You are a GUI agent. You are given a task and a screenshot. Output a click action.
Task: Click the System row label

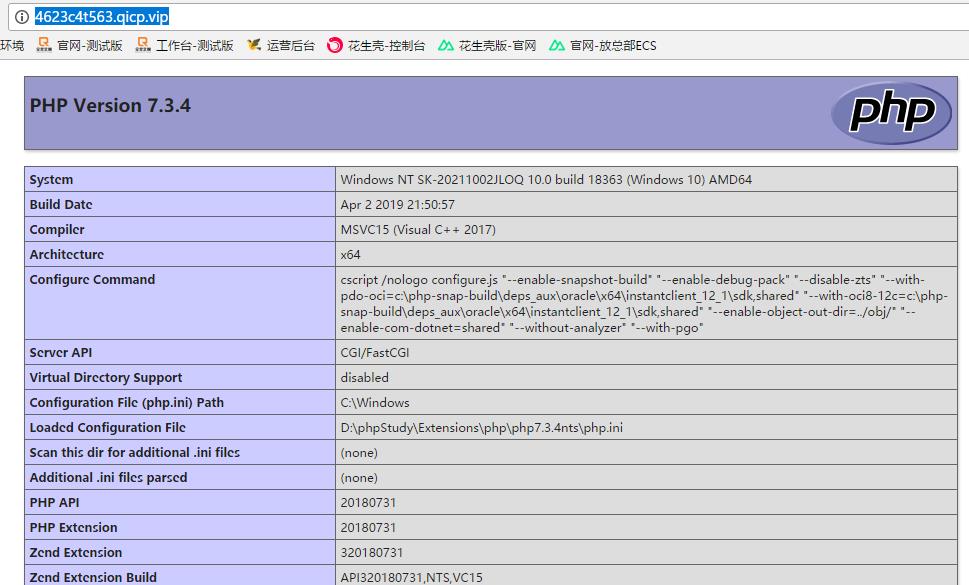tap(51, 180)
